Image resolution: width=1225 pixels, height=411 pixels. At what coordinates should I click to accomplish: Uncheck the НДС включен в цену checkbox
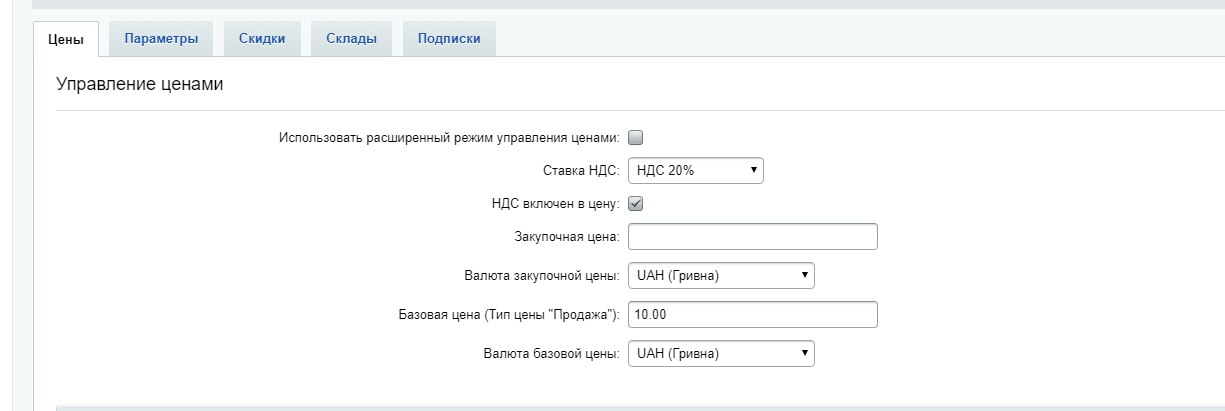click(x=635, y=203)
